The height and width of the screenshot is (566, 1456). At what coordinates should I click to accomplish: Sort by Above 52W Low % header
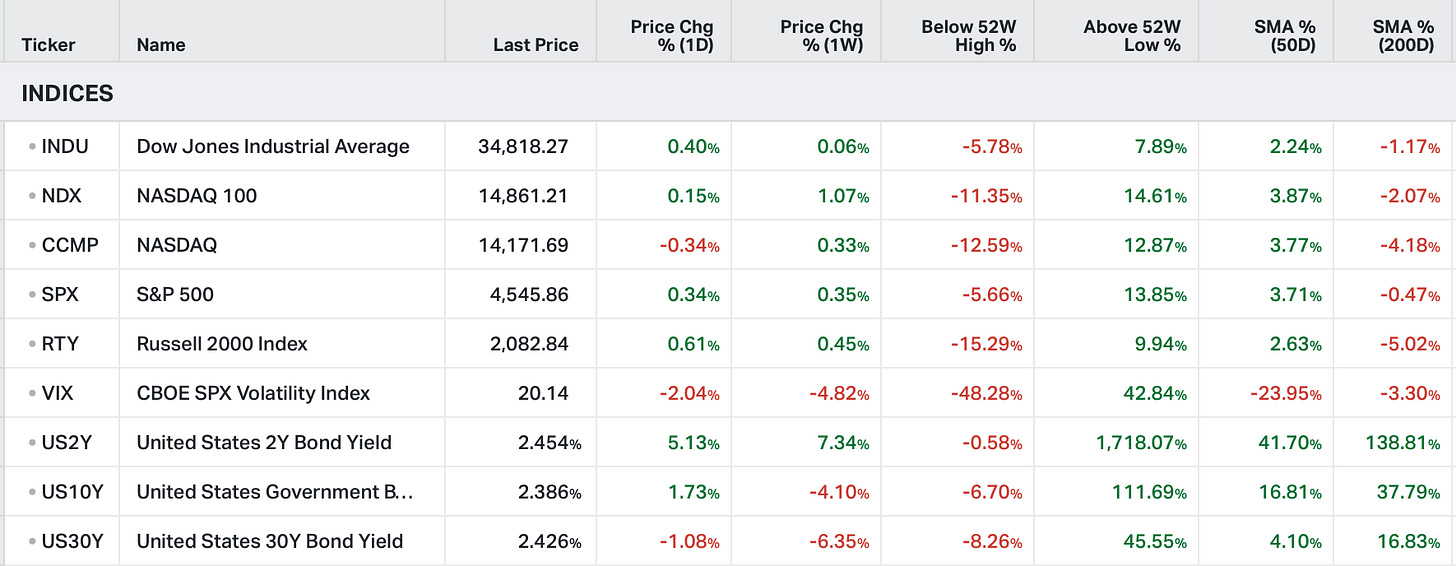(x=1132, y=36)
